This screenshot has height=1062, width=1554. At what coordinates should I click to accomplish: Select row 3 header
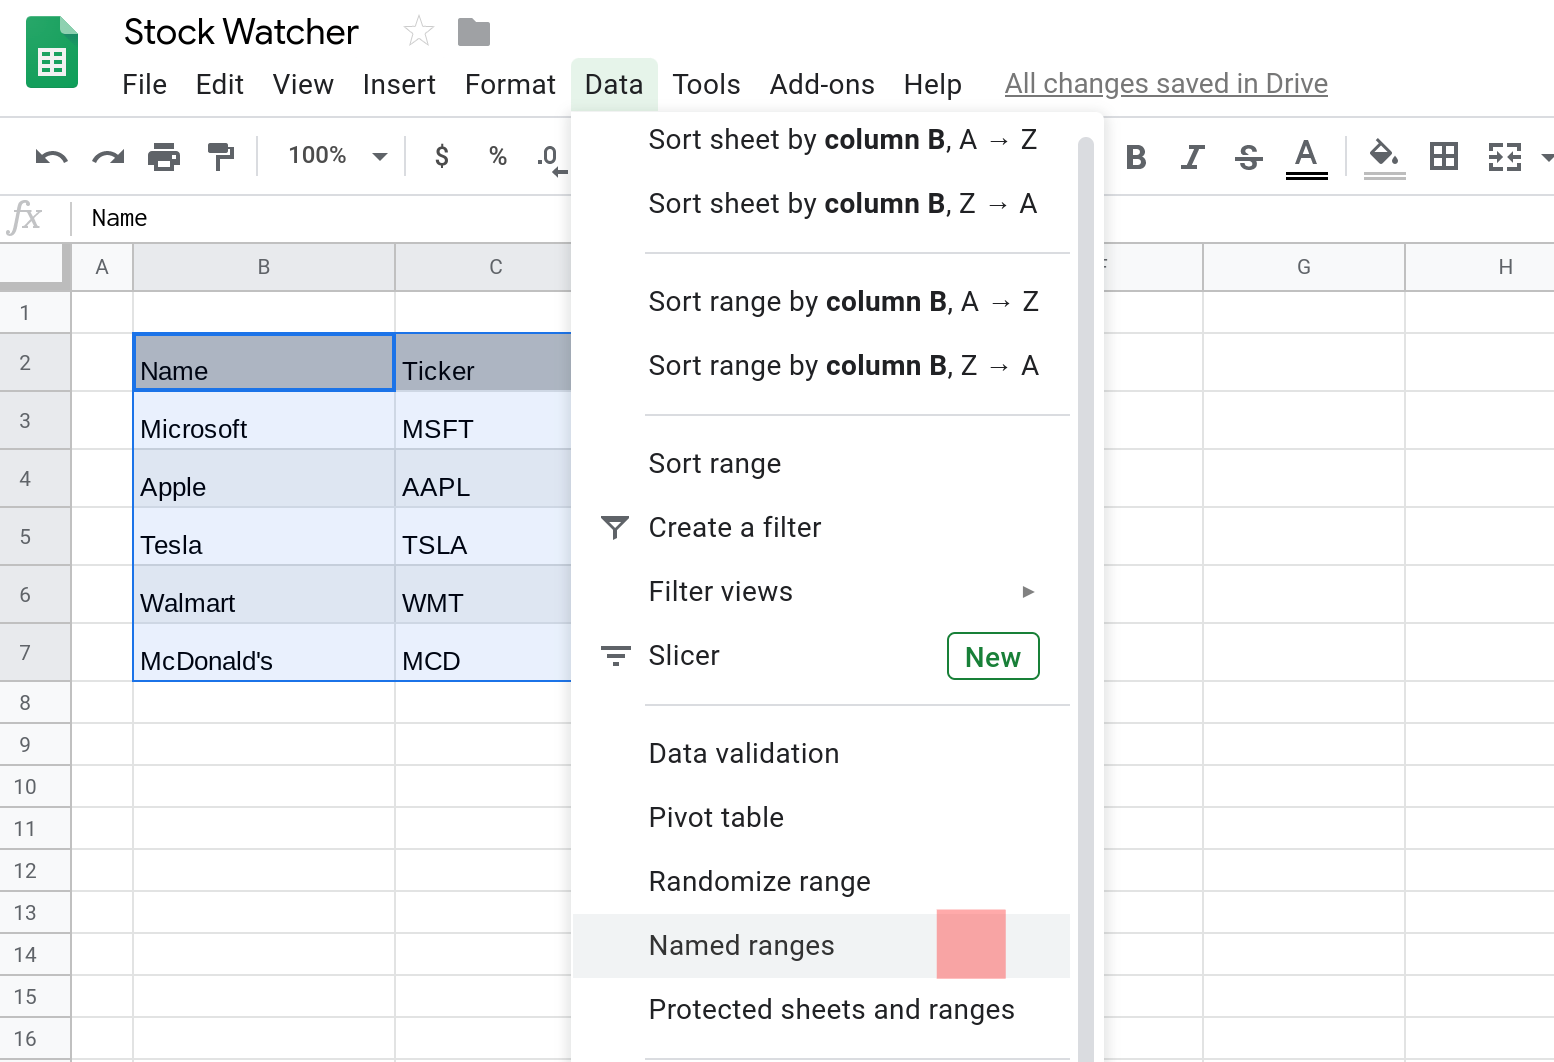coord(35,420)
